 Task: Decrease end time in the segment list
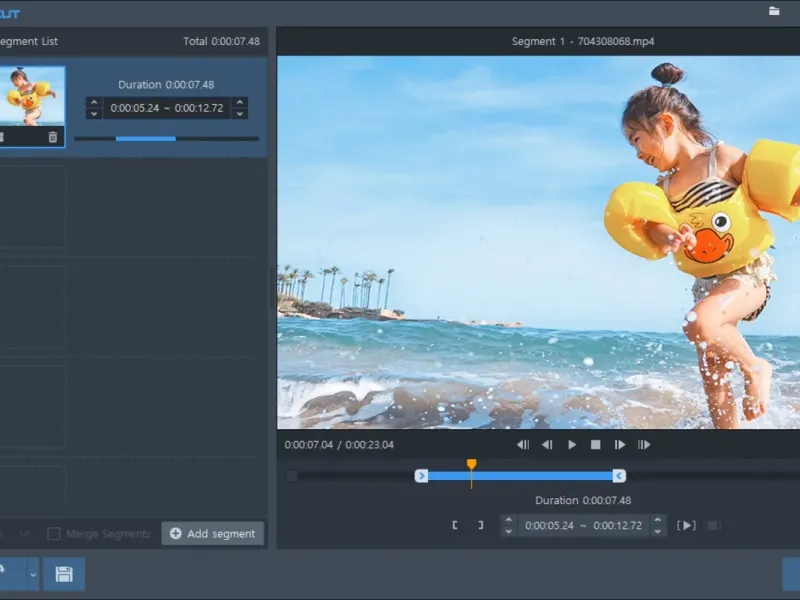[x=240, y=114]
